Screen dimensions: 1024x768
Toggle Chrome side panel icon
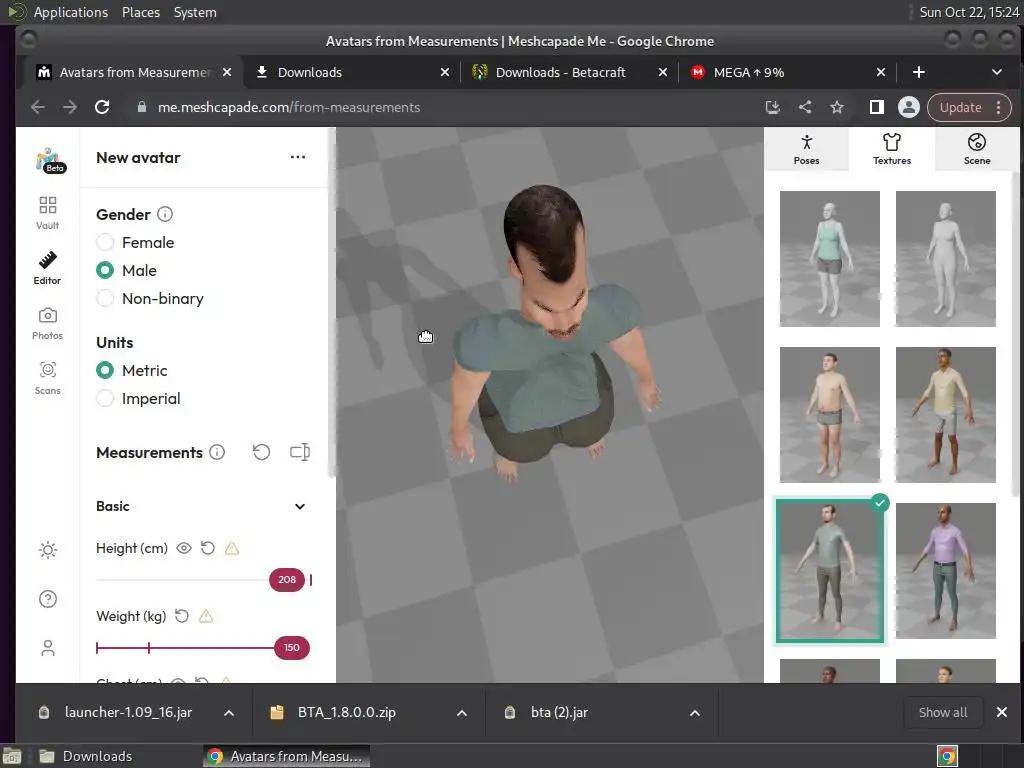876,107
